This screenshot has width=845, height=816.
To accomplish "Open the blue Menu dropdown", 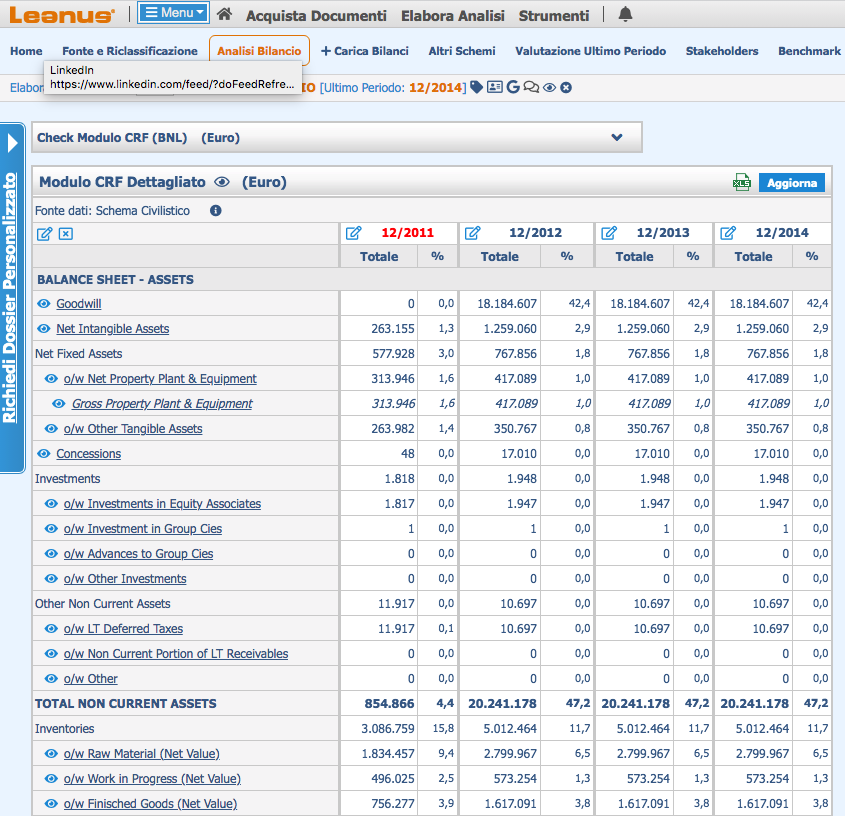I will point(173,13).
